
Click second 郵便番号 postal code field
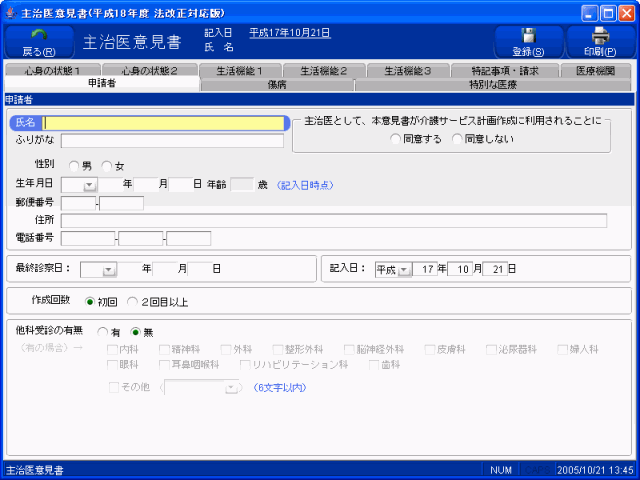(122, 203)
